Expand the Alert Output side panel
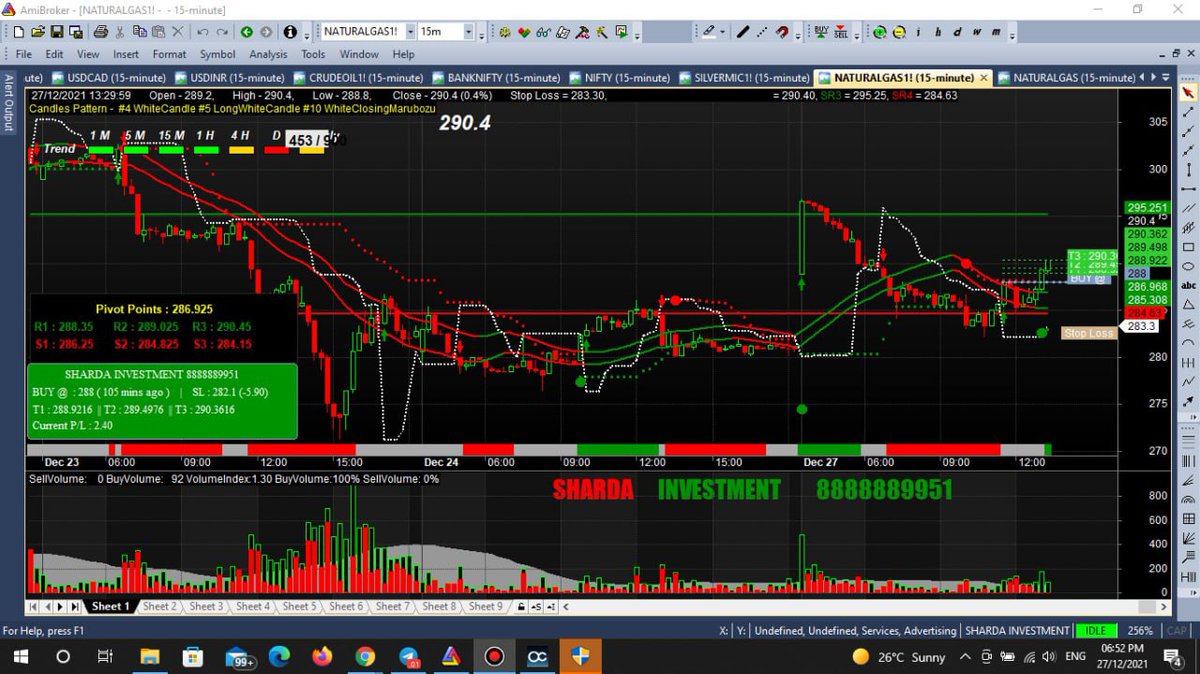 8,102
